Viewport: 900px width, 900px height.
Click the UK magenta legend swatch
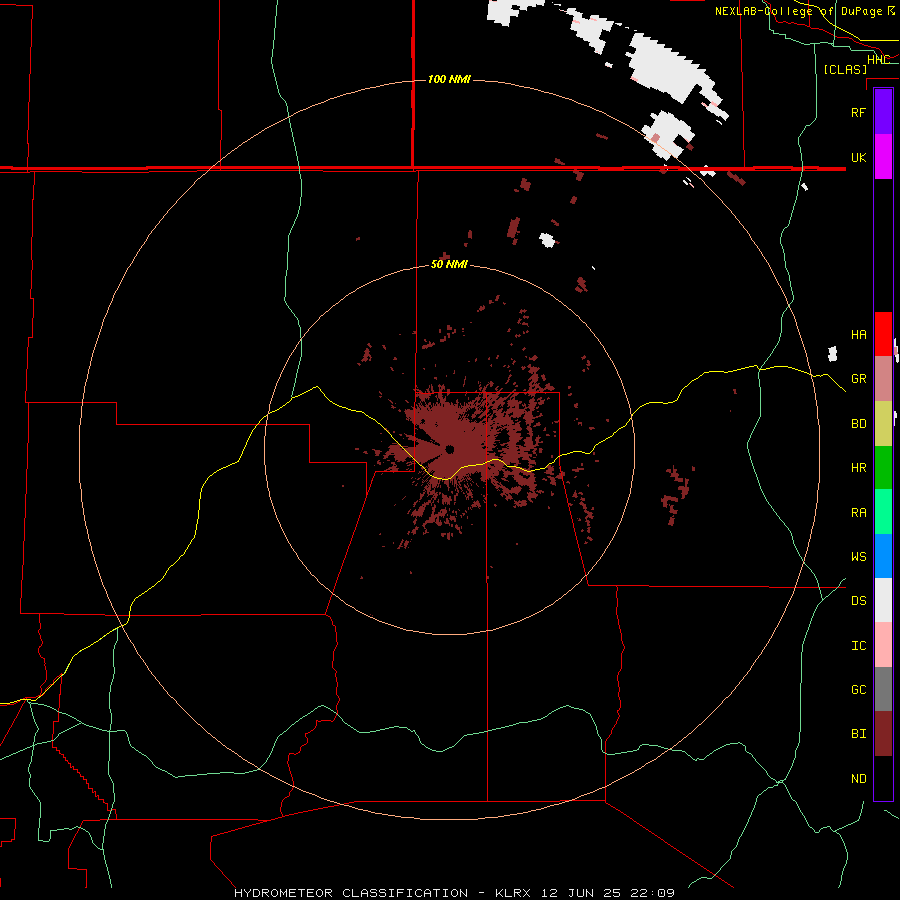point(883,157)
